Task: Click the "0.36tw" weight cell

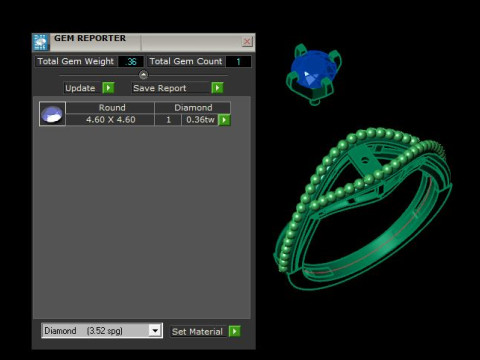Action: pyautogui.click(x=200, y=120)
